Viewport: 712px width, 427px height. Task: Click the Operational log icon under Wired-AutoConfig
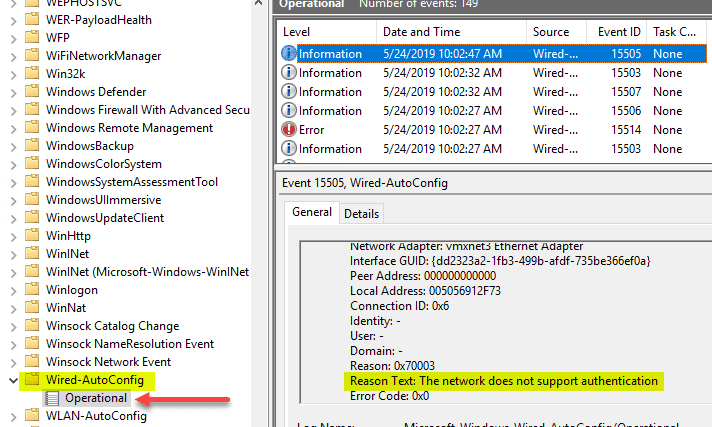(53, 398)
